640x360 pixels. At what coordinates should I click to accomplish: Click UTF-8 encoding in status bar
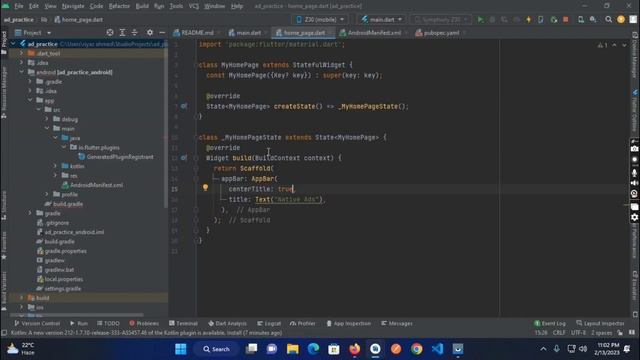pos(578,333)
